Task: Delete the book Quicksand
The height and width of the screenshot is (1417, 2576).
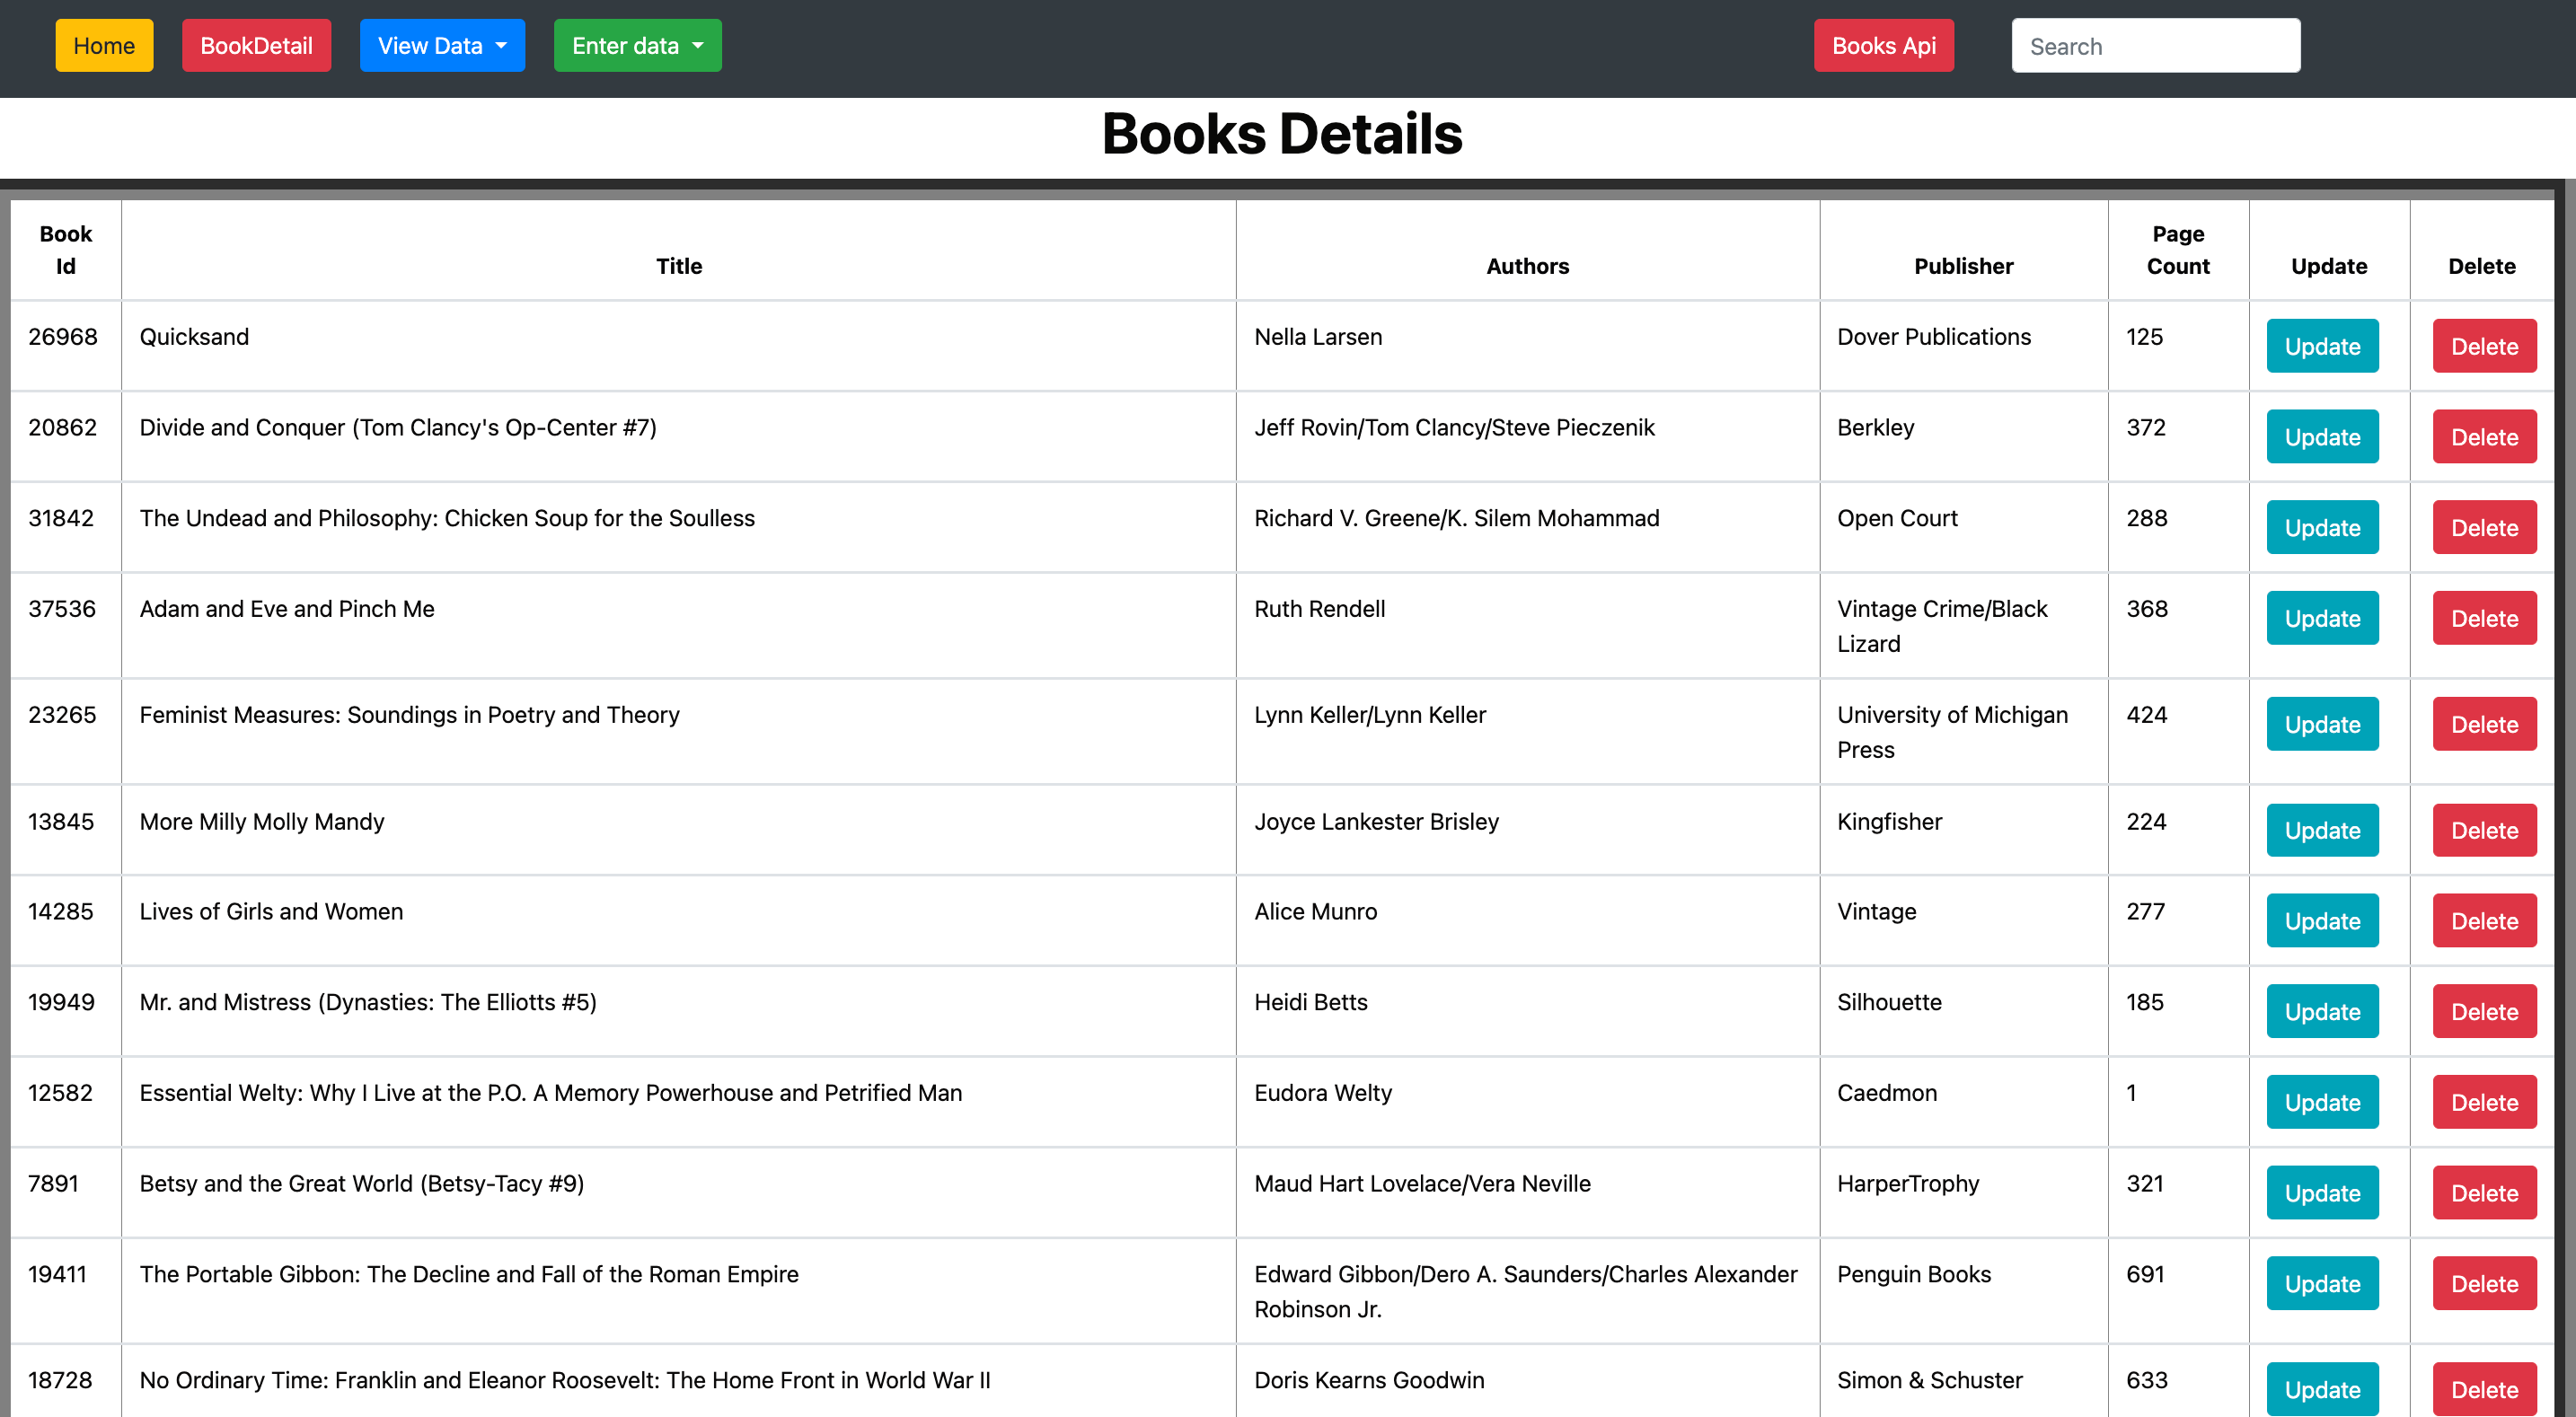Action: 2484,346
